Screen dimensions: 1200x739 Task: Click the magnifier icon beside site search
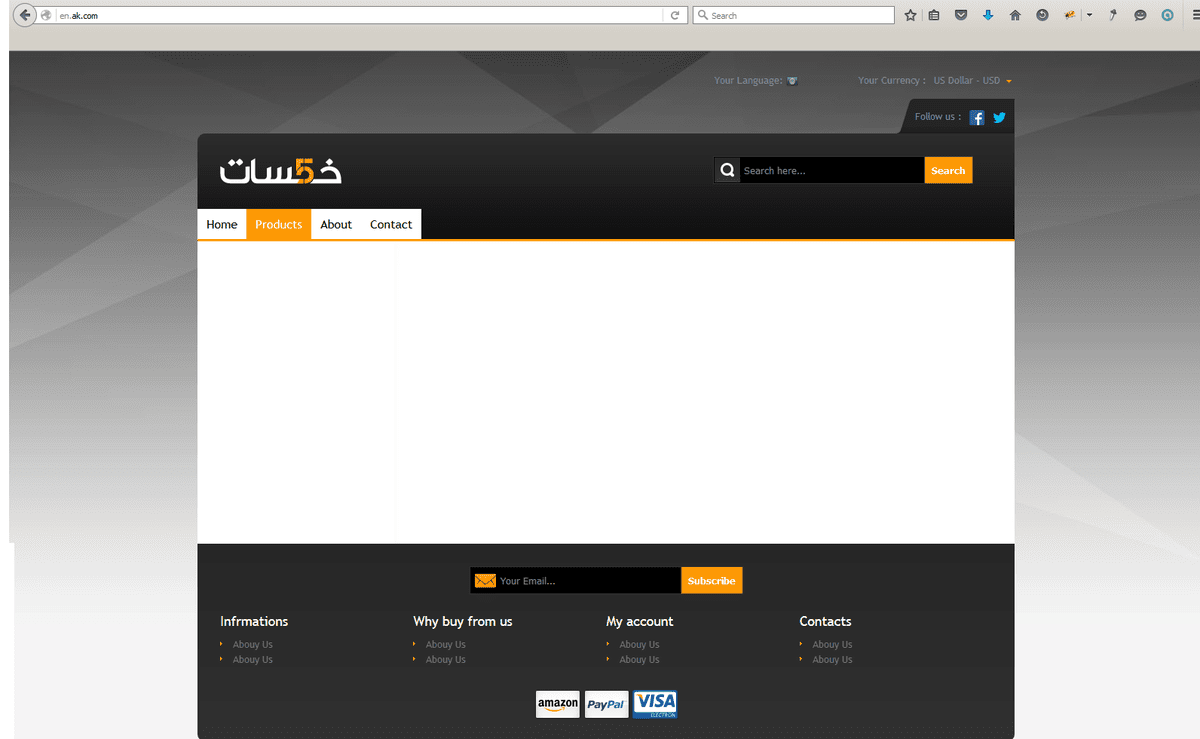point(727,170)
